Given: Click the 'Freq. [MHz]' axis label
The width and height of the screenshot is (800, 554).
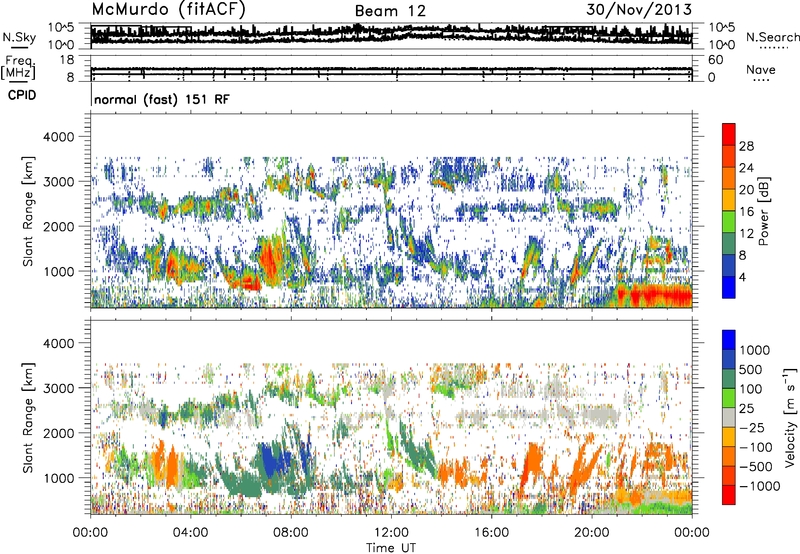Looking at the screenshot, I should coord(18,67).
